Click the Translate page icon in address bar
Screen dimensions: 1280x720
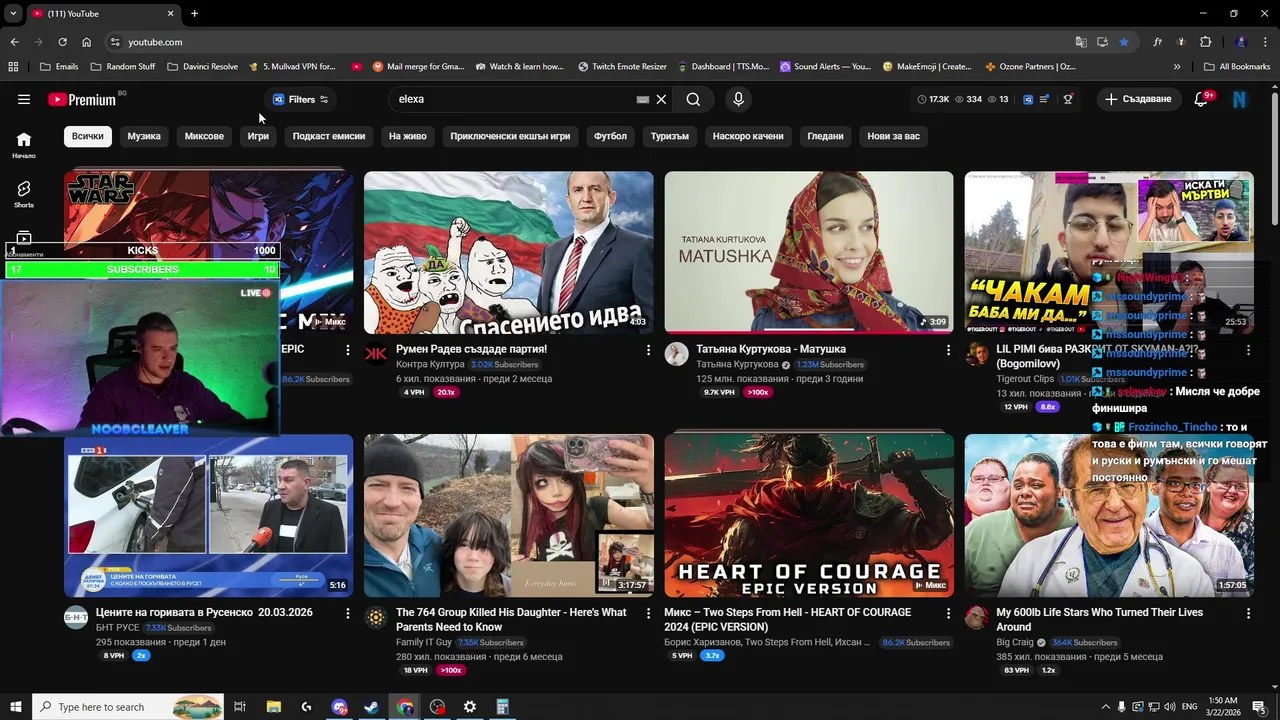click(1081, 42)
